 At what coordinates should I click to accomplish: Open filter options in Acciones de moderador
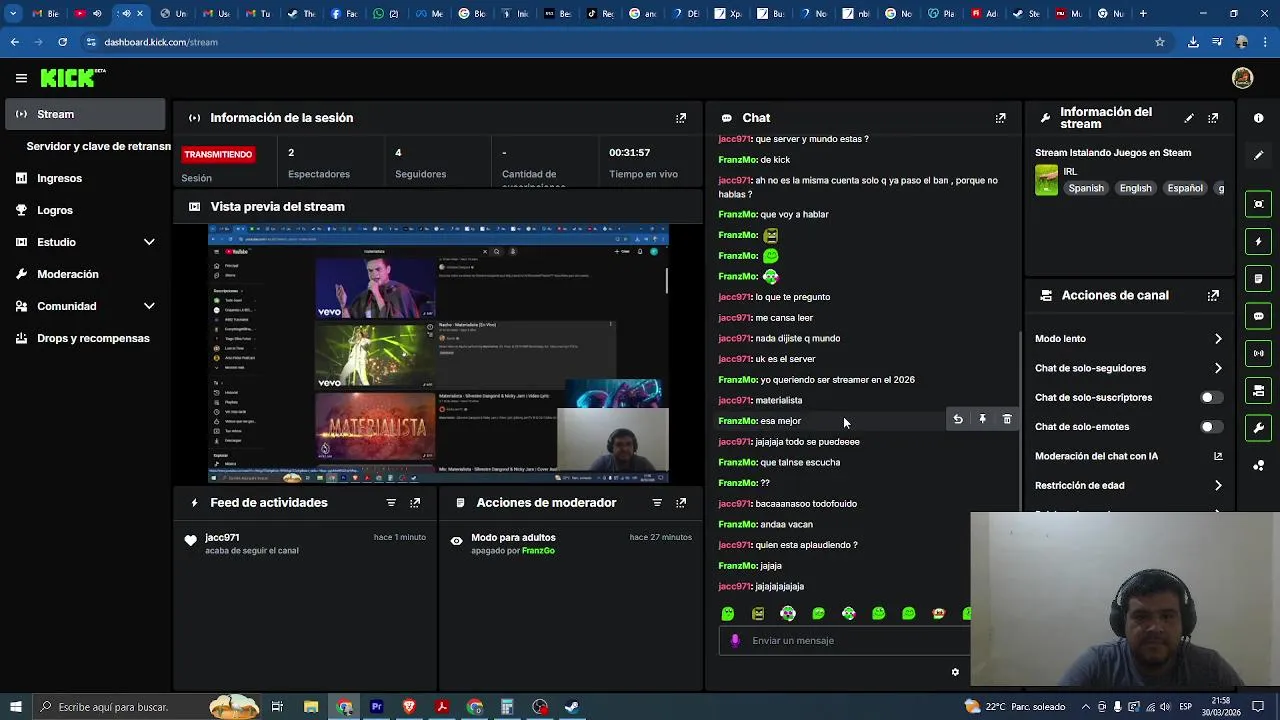click(657, 503)
